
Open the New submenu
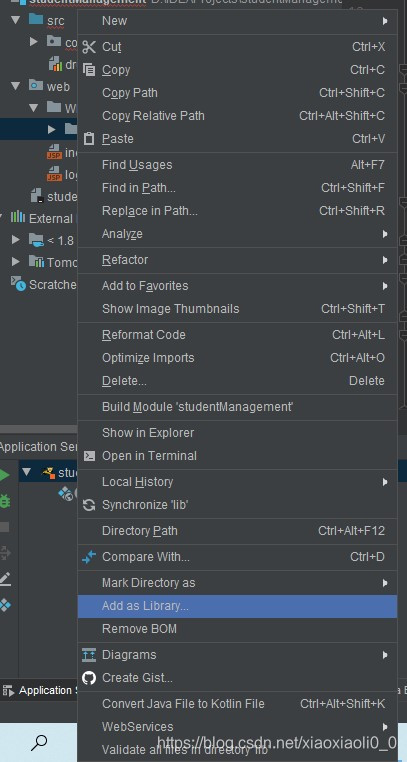(x=237, y=21)
